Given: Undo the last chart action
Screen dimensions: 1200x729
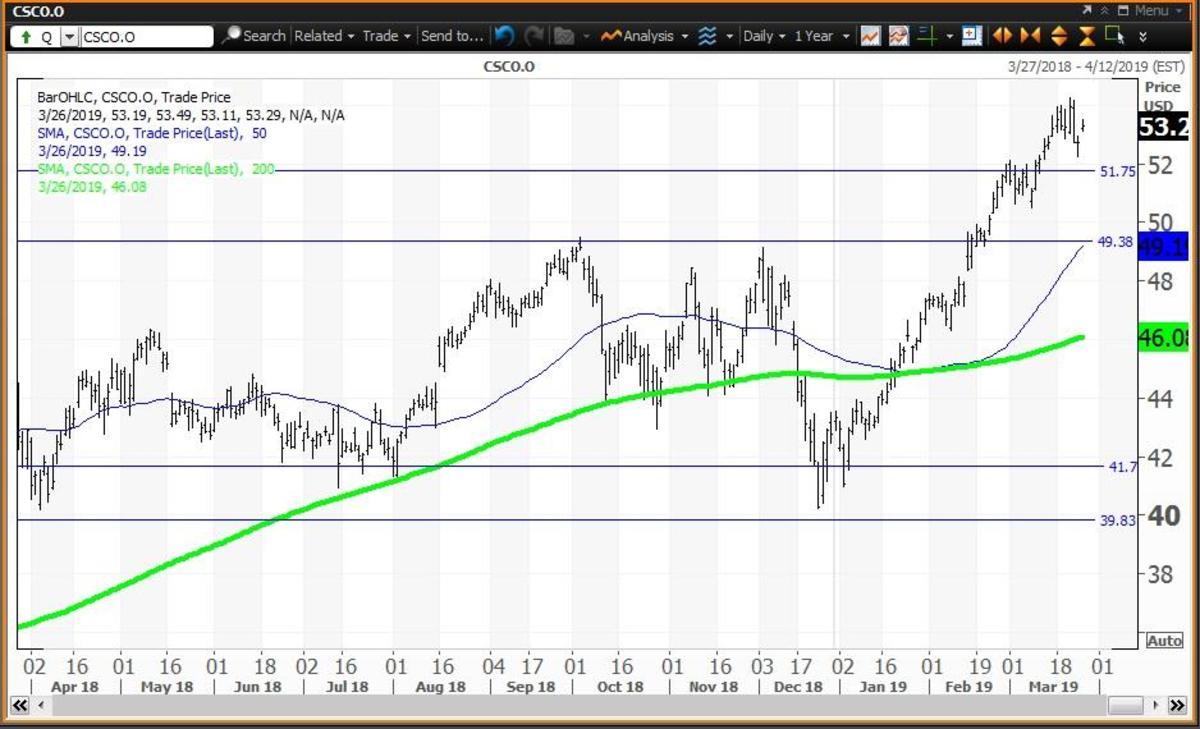Looking at the screenshot, I should (x=505, y=36).
